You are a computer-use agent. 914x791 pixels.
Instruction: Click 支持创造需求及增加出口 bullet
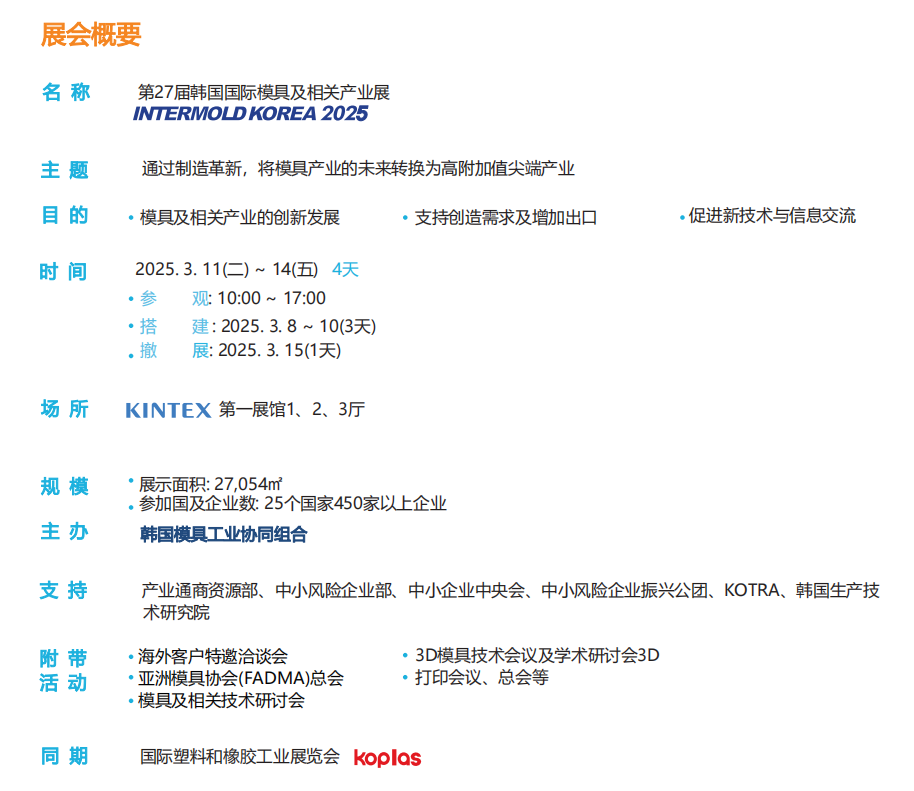506,217
